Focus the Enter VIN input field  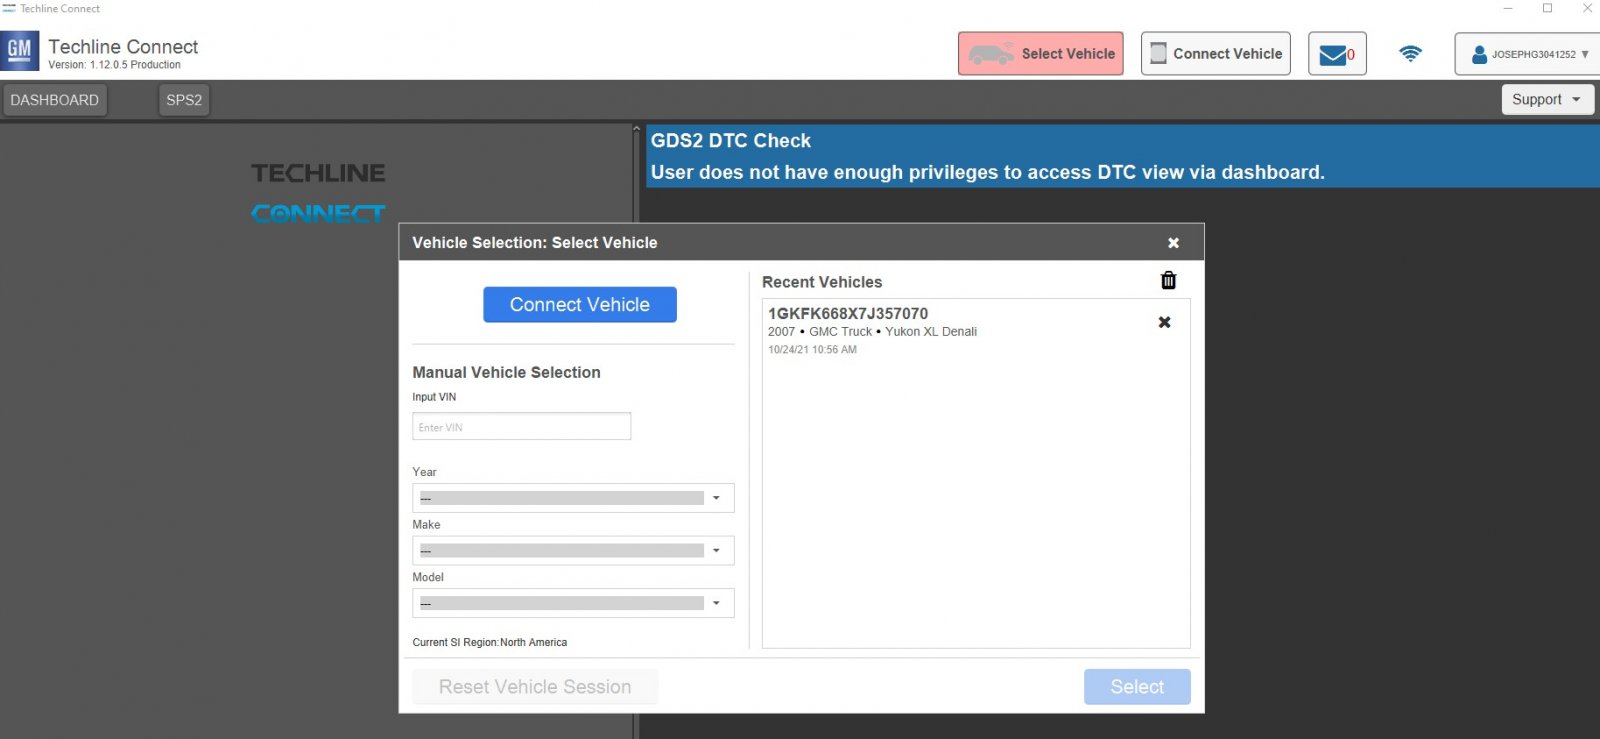[522, 427]
